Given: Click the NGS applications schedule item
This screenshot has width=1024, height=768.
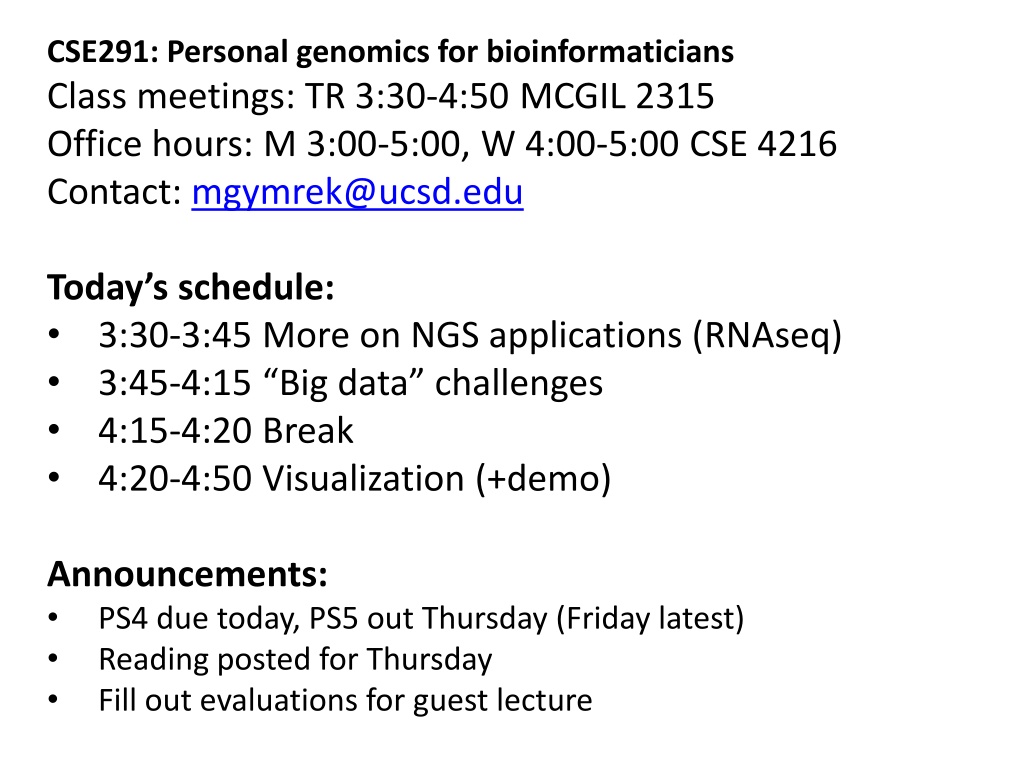Looking at the screenshot, I should pos(470,336).
